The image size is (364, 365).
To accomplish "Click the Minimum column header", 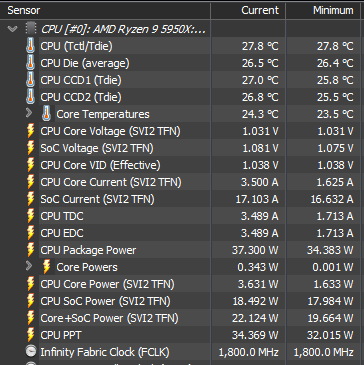I will pyautogui.click(x=325, y=10).
